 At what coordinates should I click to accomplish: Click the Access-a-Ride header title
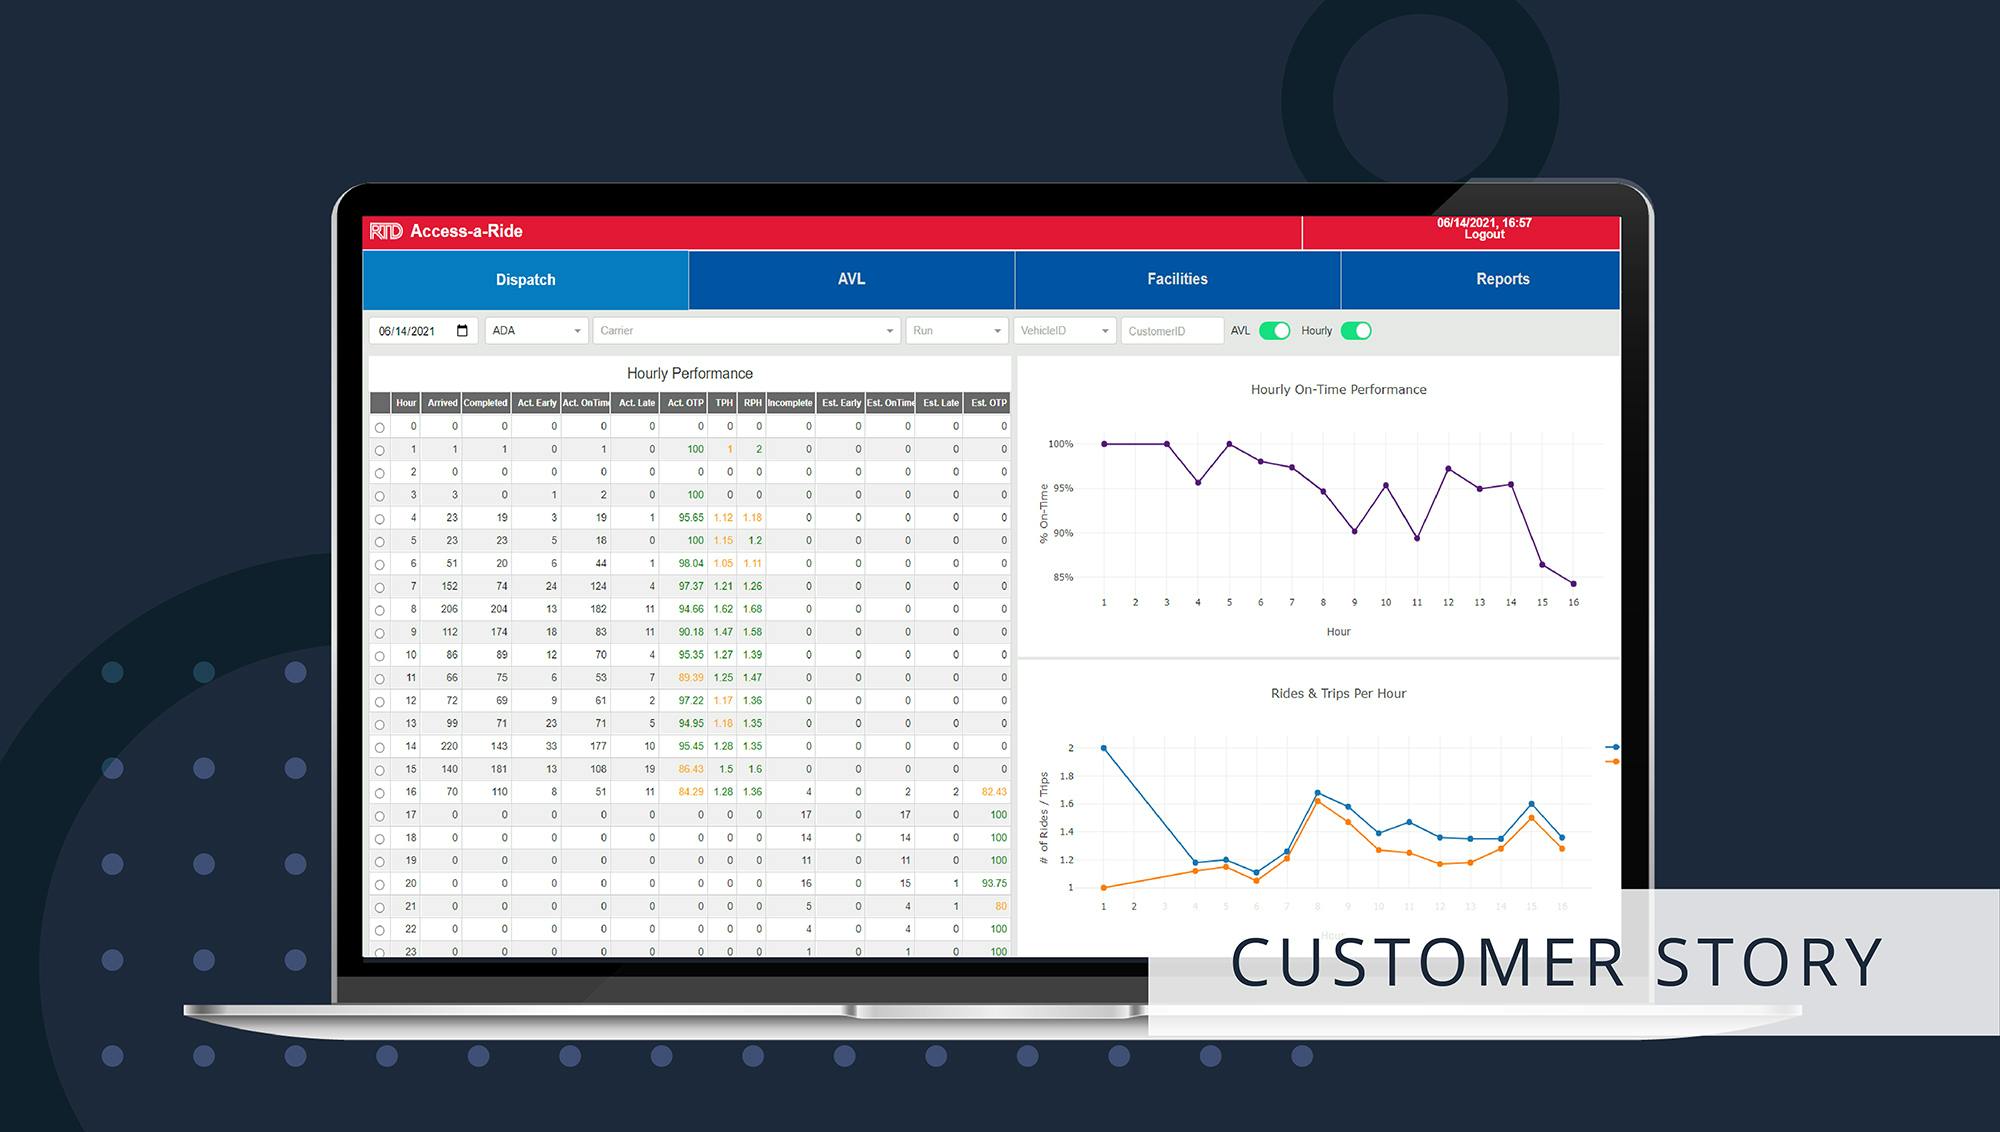coord(466,231)
